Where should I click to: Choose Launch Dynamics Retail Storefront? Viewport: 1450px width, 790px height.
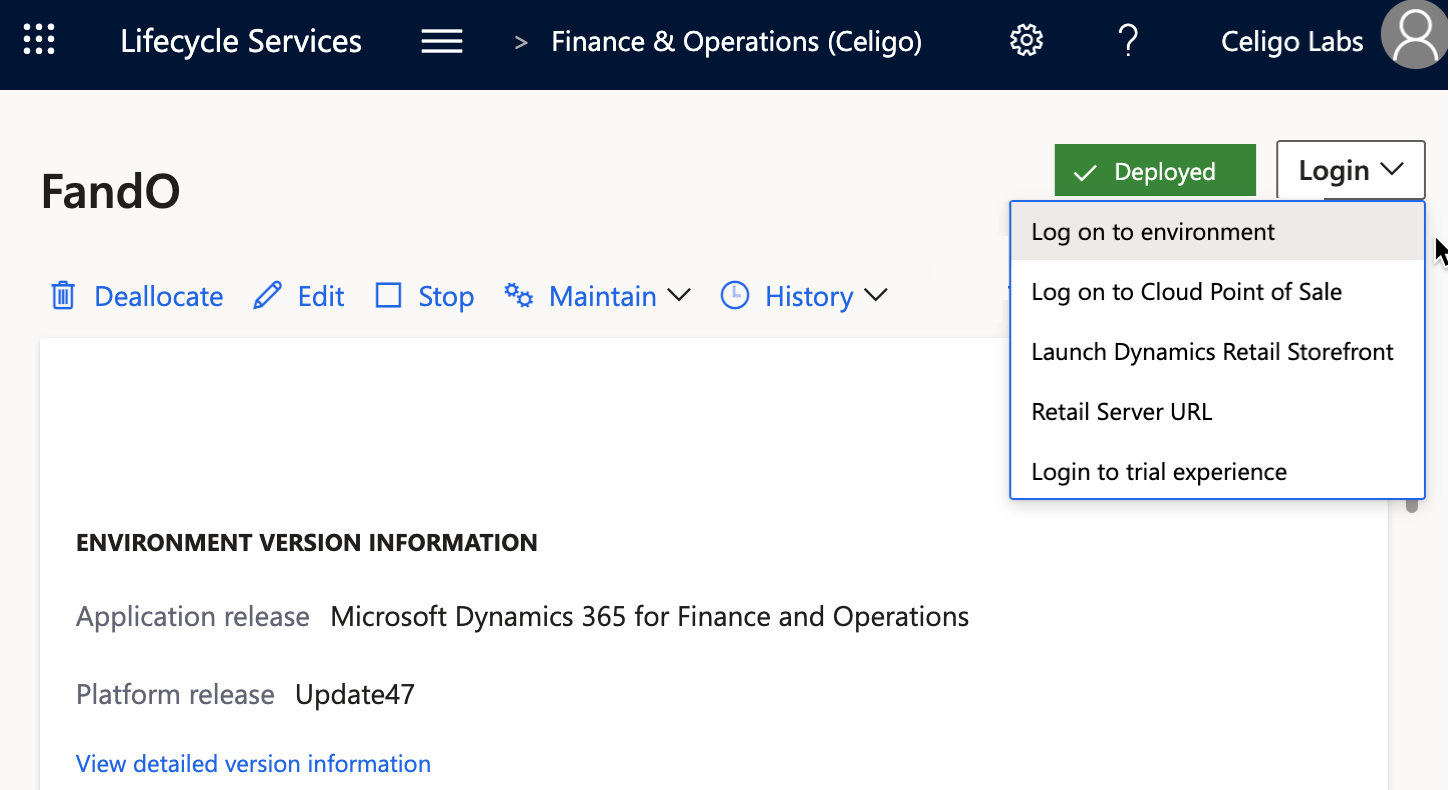[x=1218, y=352]
